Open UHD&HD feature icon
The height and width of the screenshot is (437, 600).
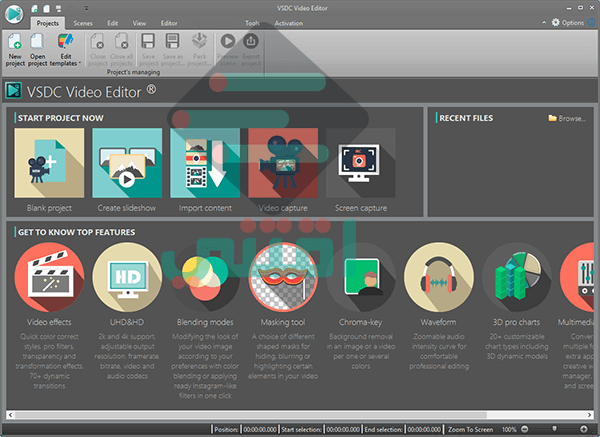127,277
